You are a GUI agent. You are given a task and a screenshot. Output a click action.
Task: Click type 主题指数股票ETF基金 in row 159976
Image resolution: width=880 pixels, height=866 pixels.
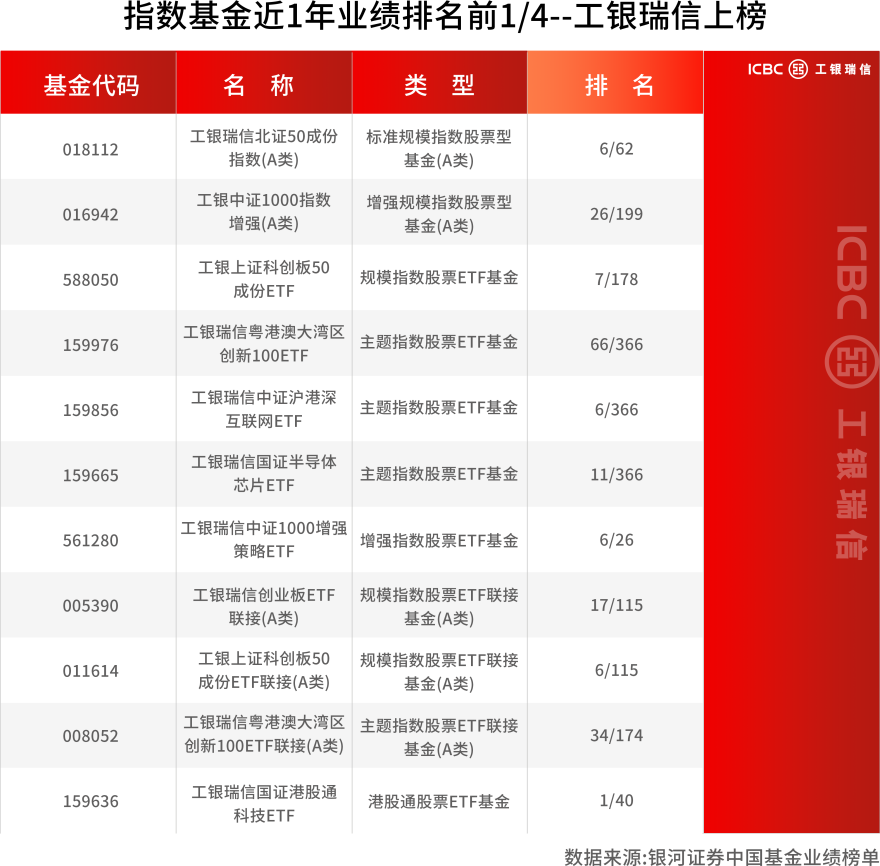click(x=439, y=342)
